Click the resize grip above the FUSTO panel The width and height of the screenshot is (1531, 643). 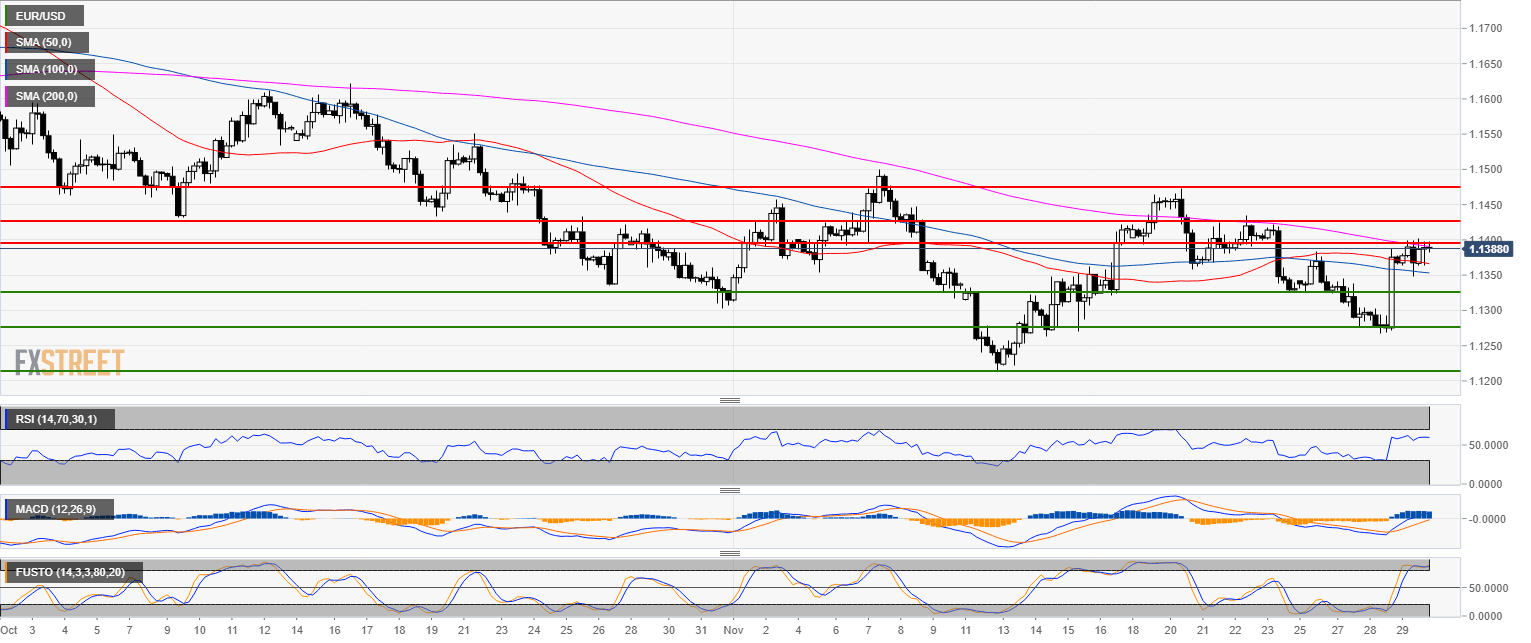coord(730,553)
